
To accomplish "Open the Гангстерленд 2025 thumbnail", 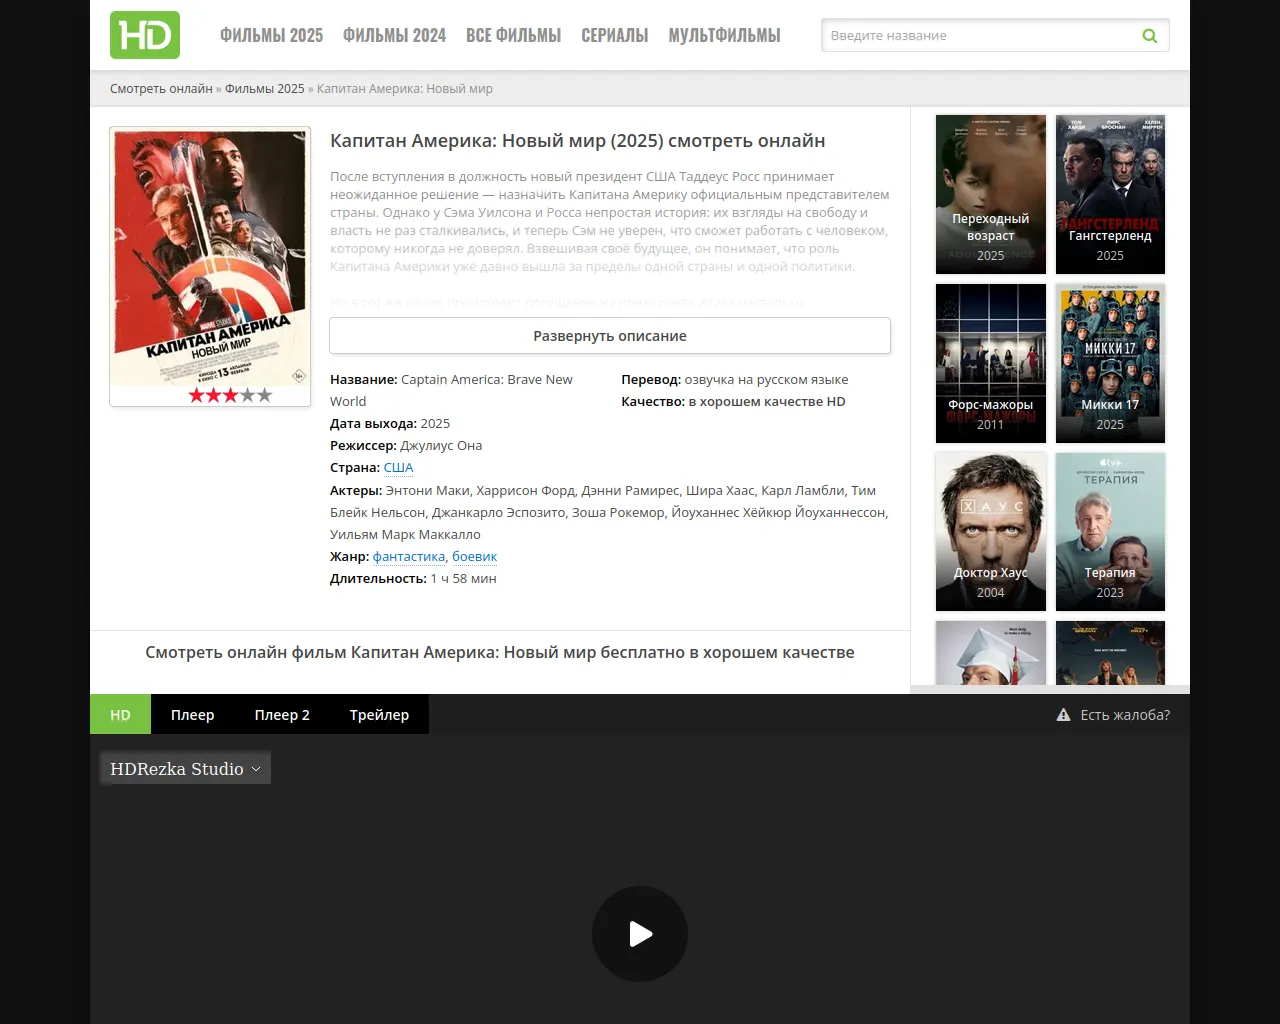I will (x=1110, y=194).
